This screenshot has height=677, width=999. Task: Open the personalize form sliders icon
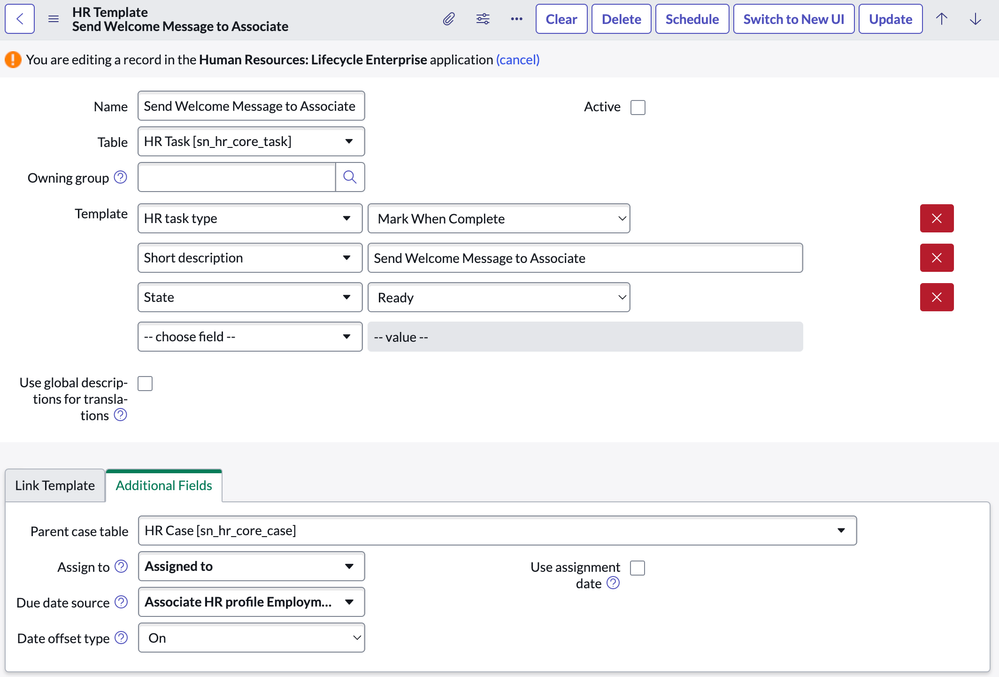[x=483, y=19]
